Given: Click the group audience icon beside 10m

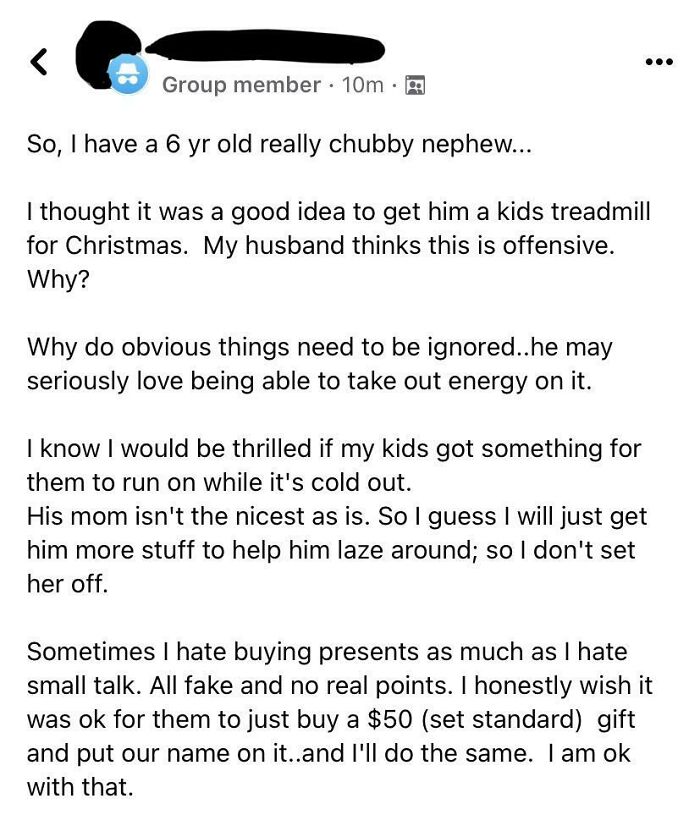Looking at the screenshot, I should click(415, 85).
